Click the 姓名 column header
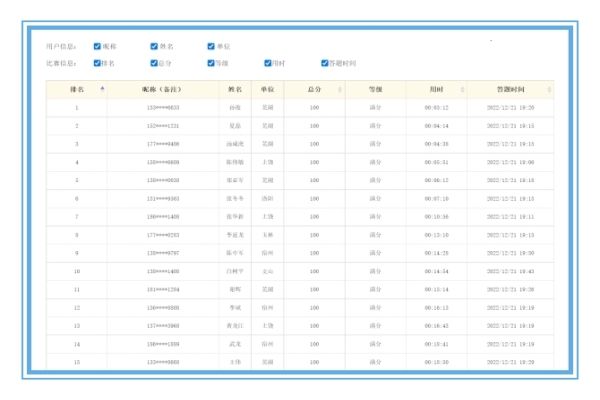Screen dimensions: 600x400 [235, 90]
